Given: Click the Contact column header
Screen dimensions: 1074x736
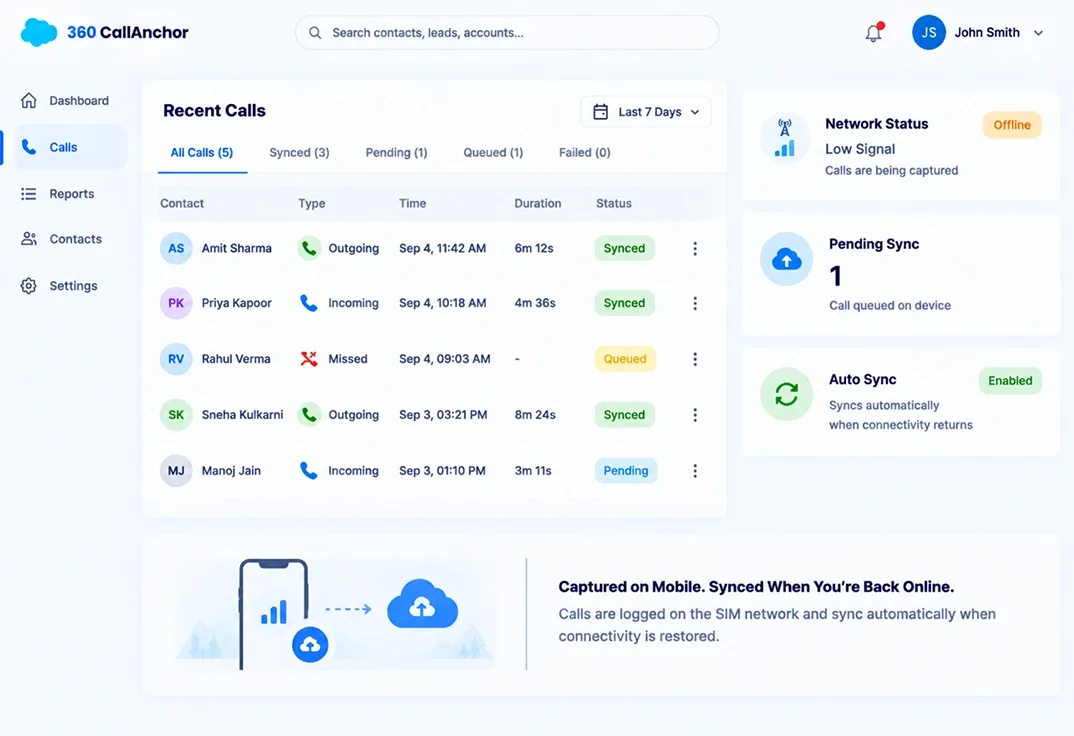Looking at the screenshot, I should tap(182, 203).
